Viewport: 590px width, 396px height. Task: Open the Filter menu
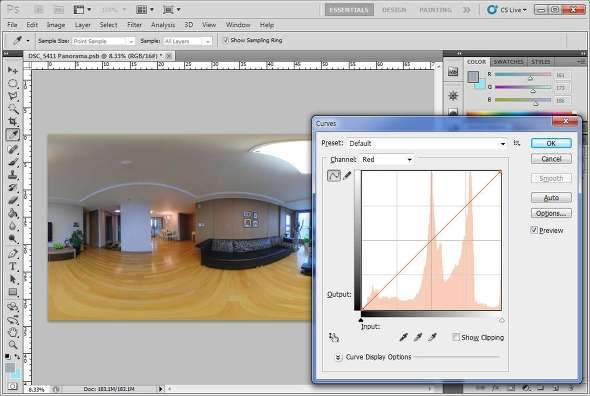coord(134,25)
